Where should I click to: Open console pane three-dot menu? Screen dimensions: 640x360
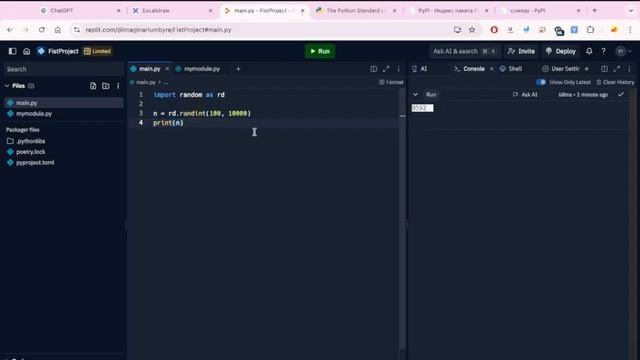click(629, 69)
